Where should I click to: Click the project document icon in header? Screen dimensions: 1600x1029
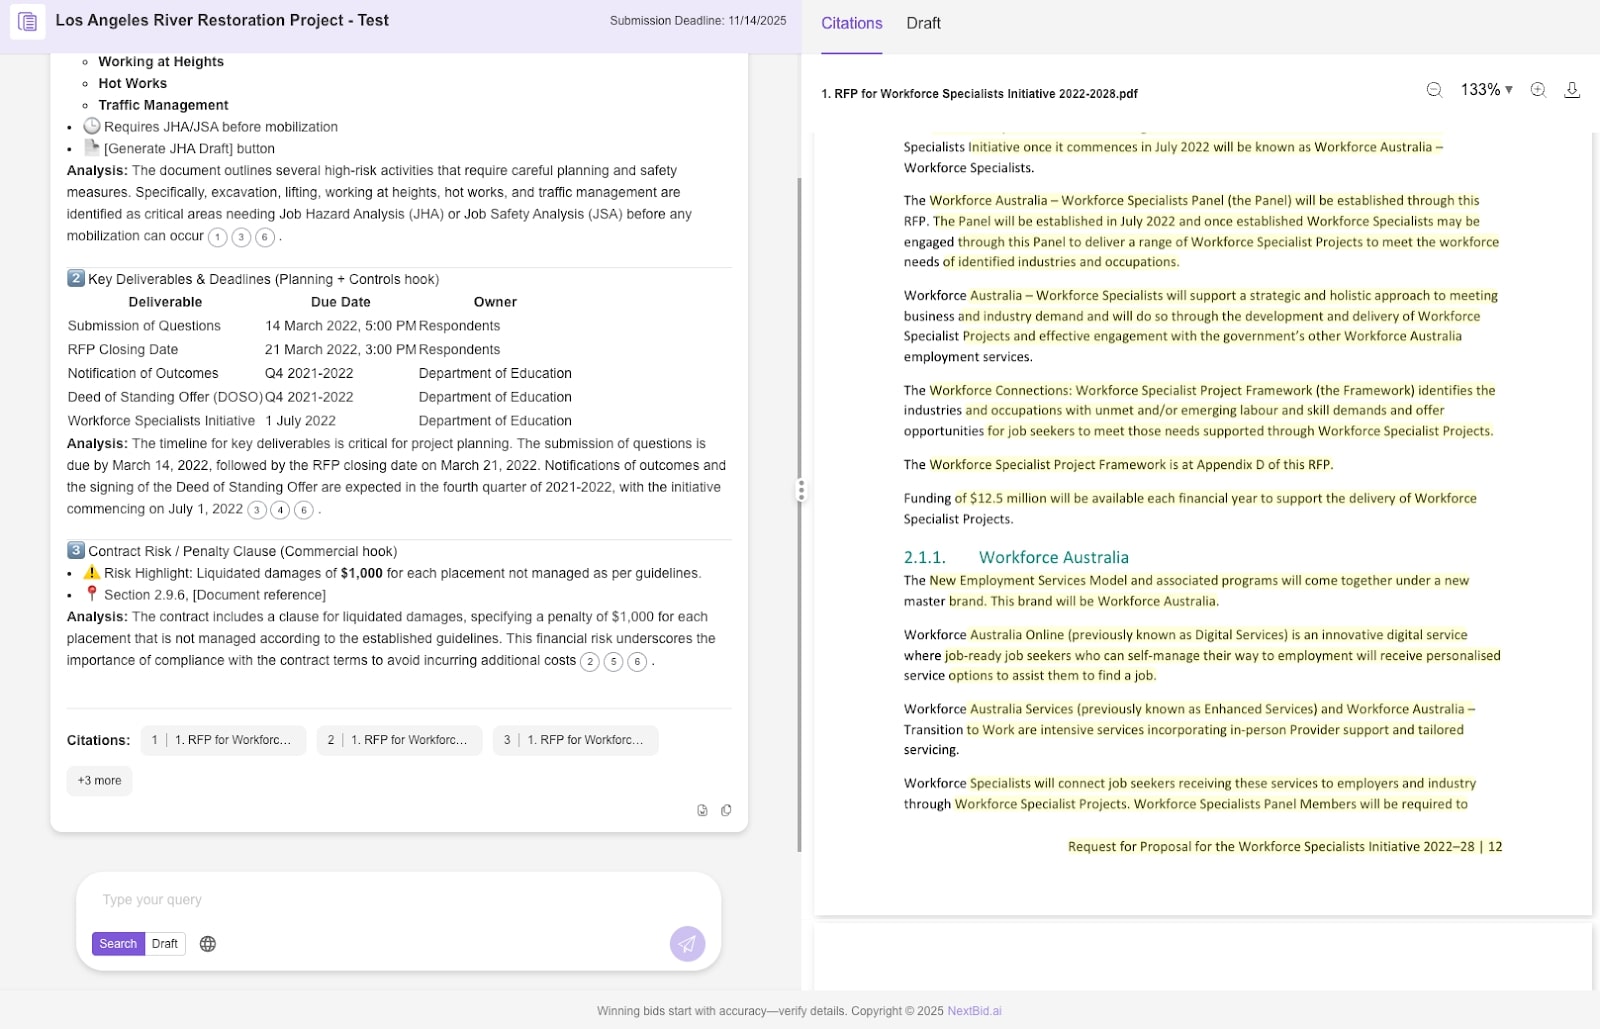(x=28, y=21)
